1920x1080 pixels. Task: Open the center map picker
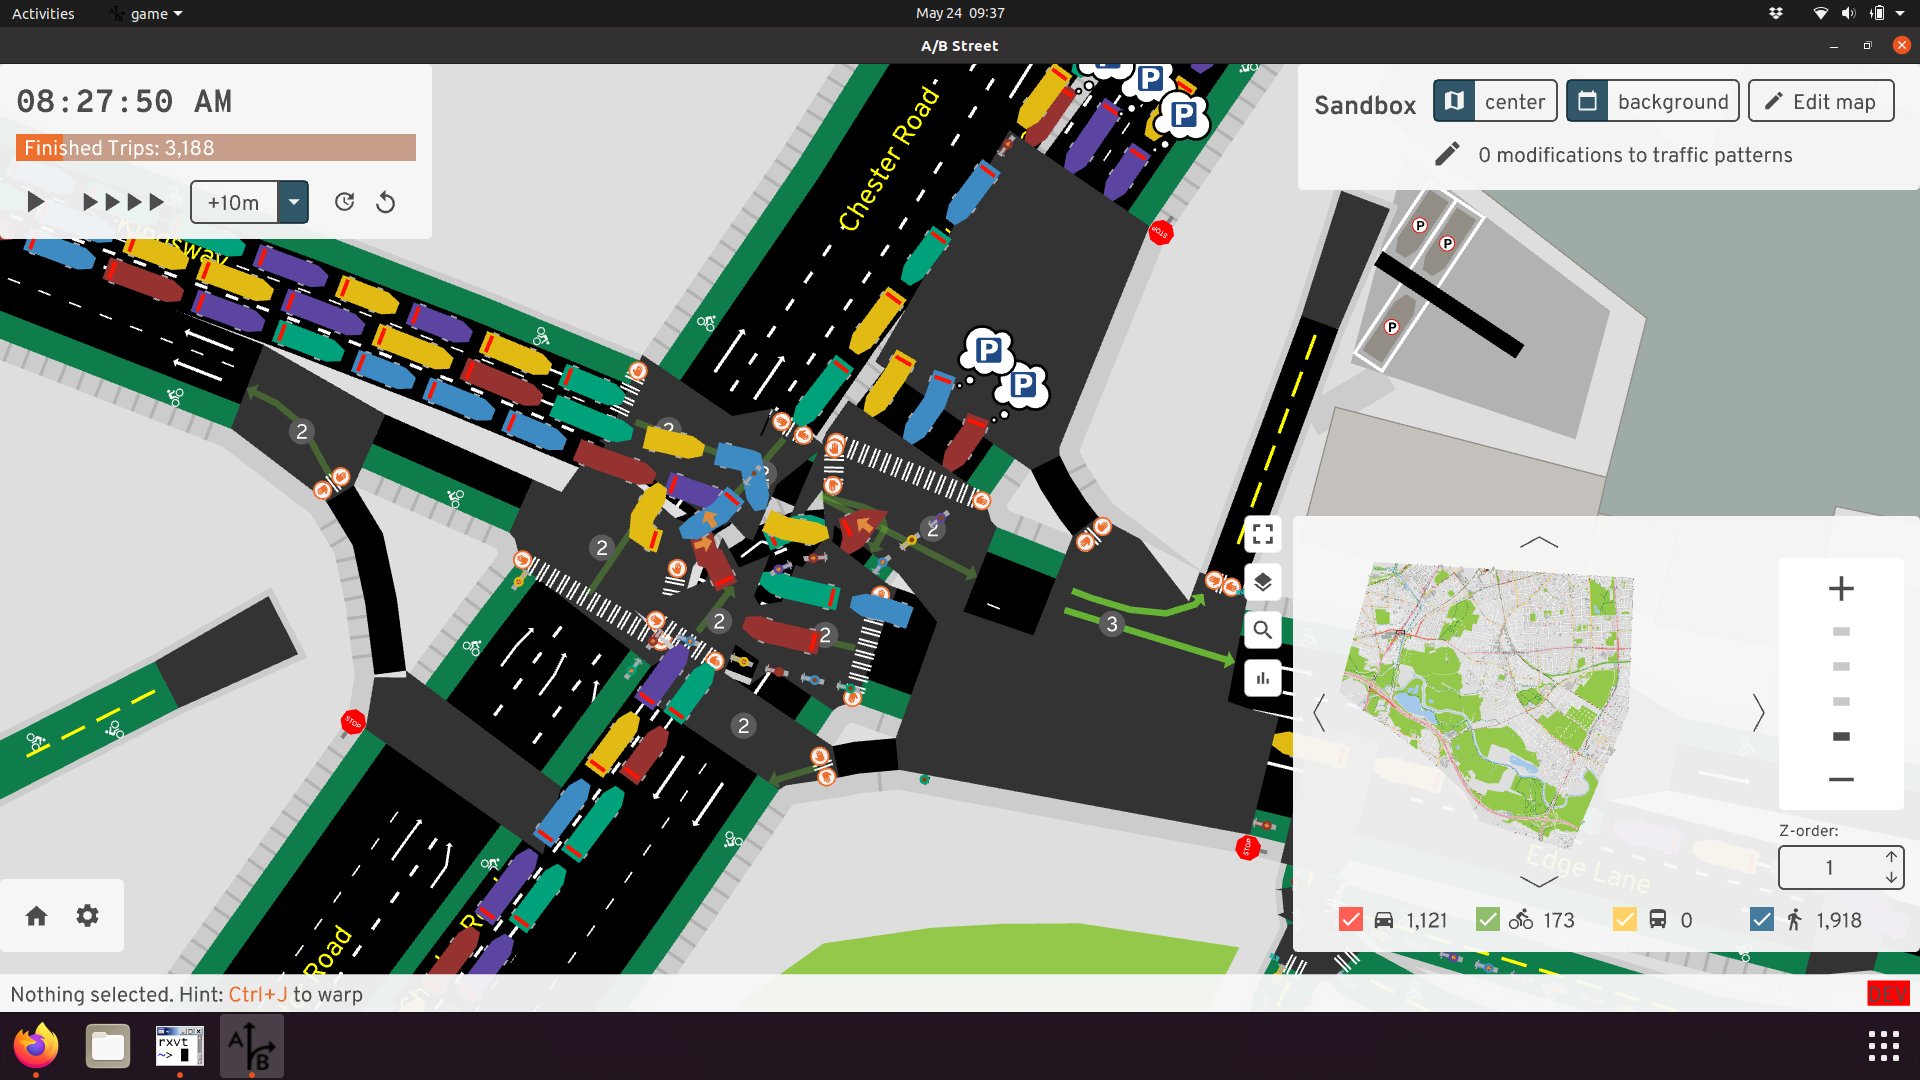point(1495,101)
